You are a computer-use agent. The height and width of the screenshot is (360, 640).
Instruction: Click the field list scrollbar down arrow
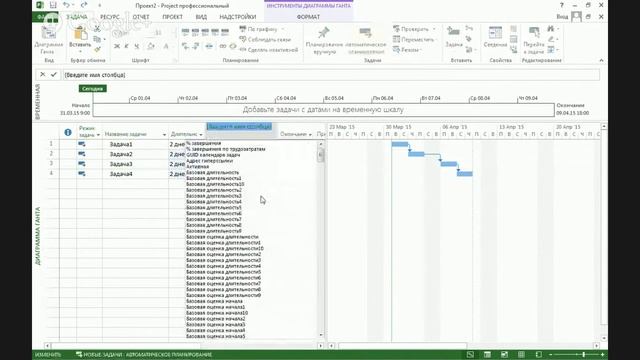point(321,335)
